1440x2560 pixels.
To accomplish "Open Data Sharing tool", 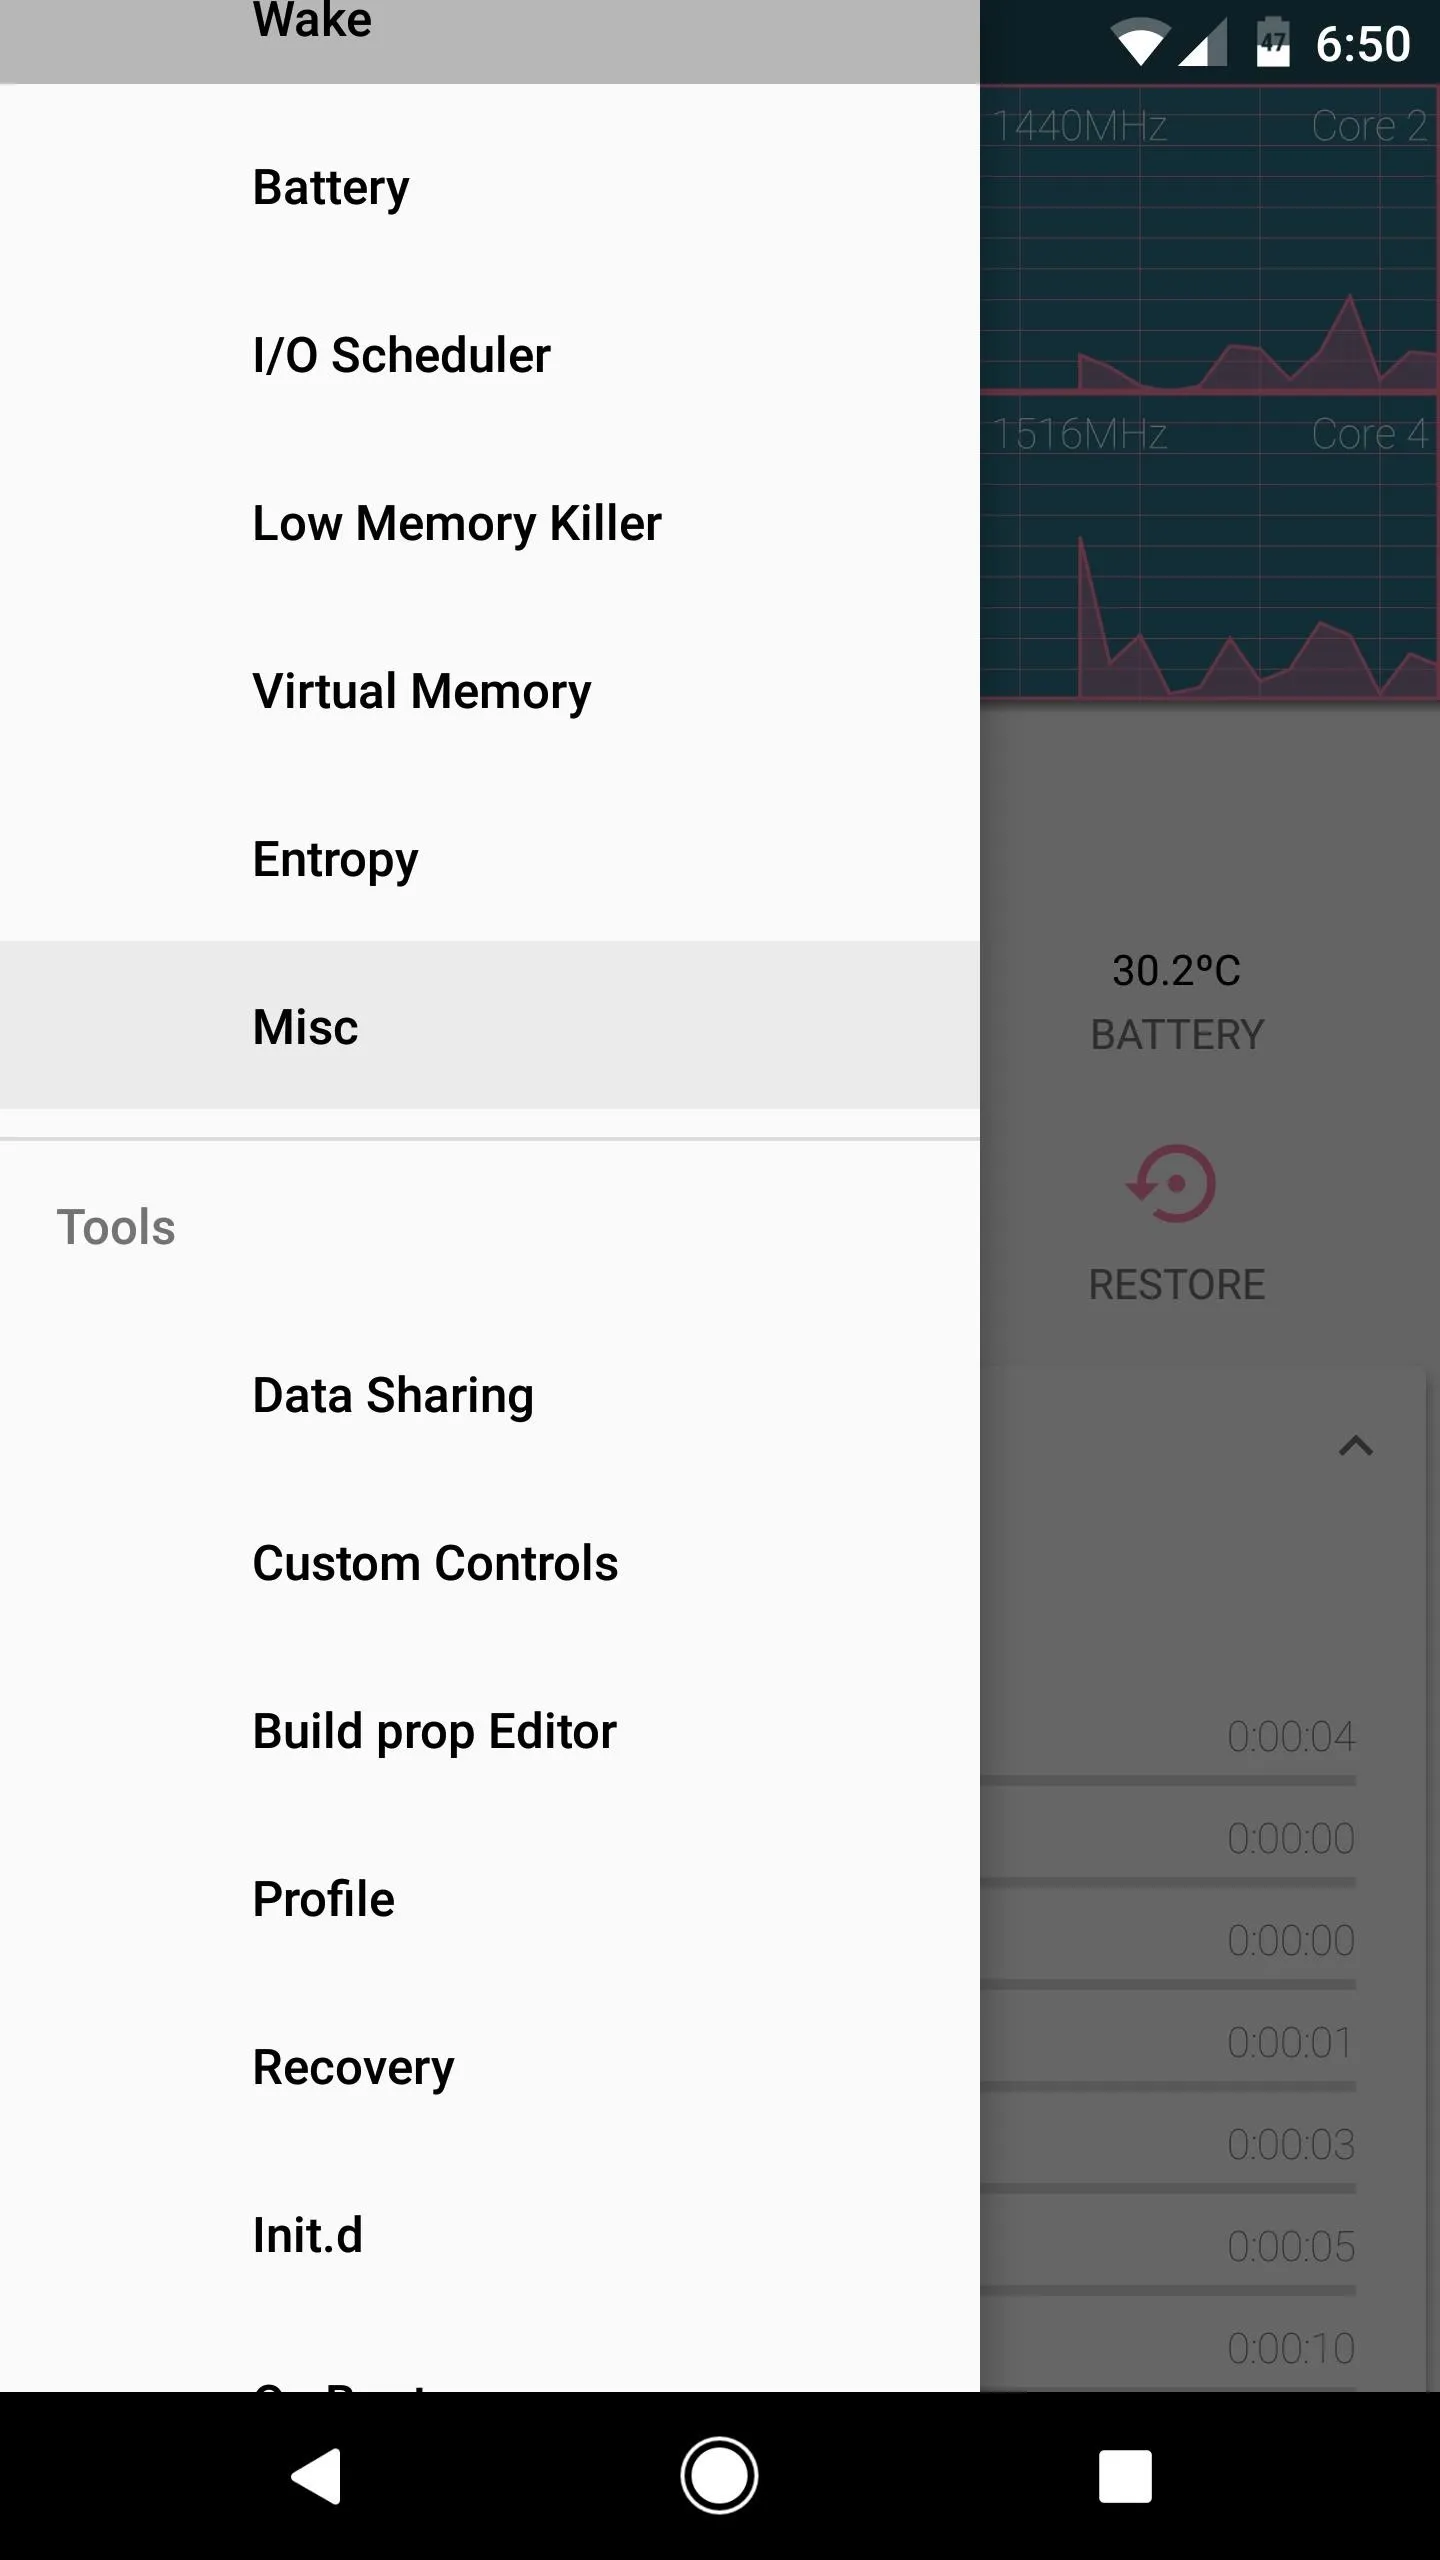I will (393, 1396).
